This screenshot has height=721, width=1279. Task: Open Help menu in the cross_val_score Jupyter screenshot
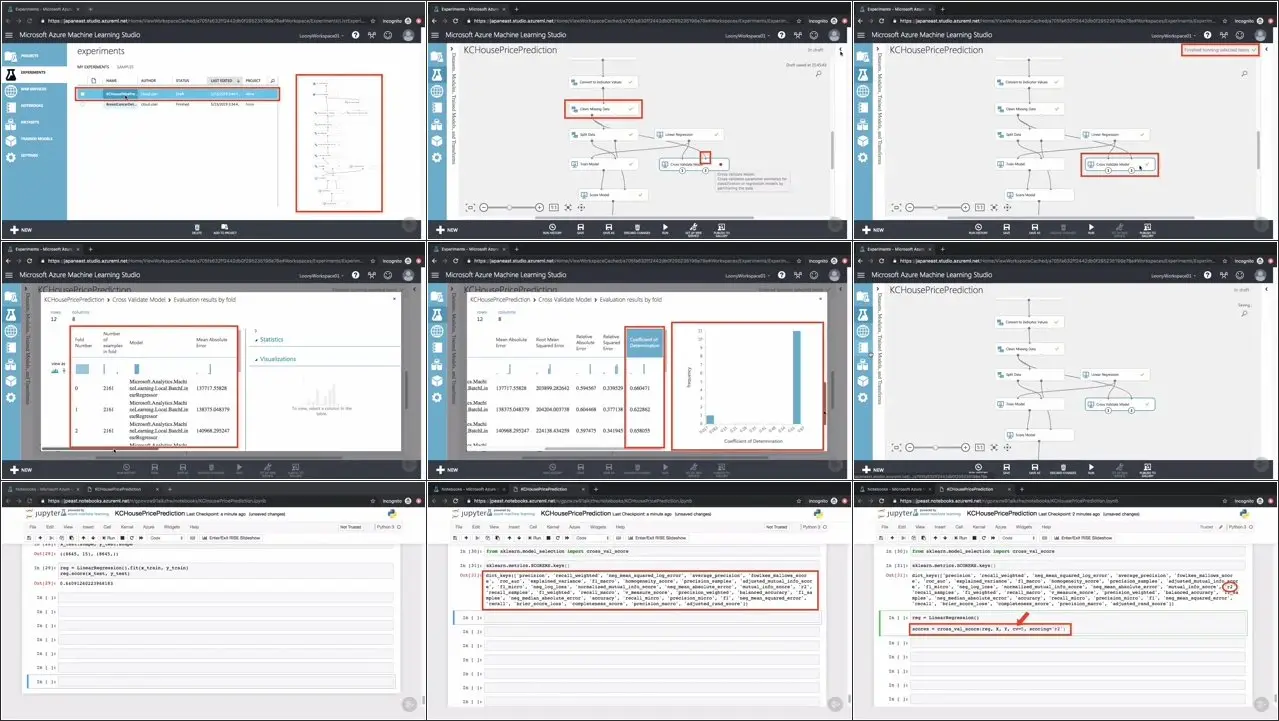[x=1046, y=527]
